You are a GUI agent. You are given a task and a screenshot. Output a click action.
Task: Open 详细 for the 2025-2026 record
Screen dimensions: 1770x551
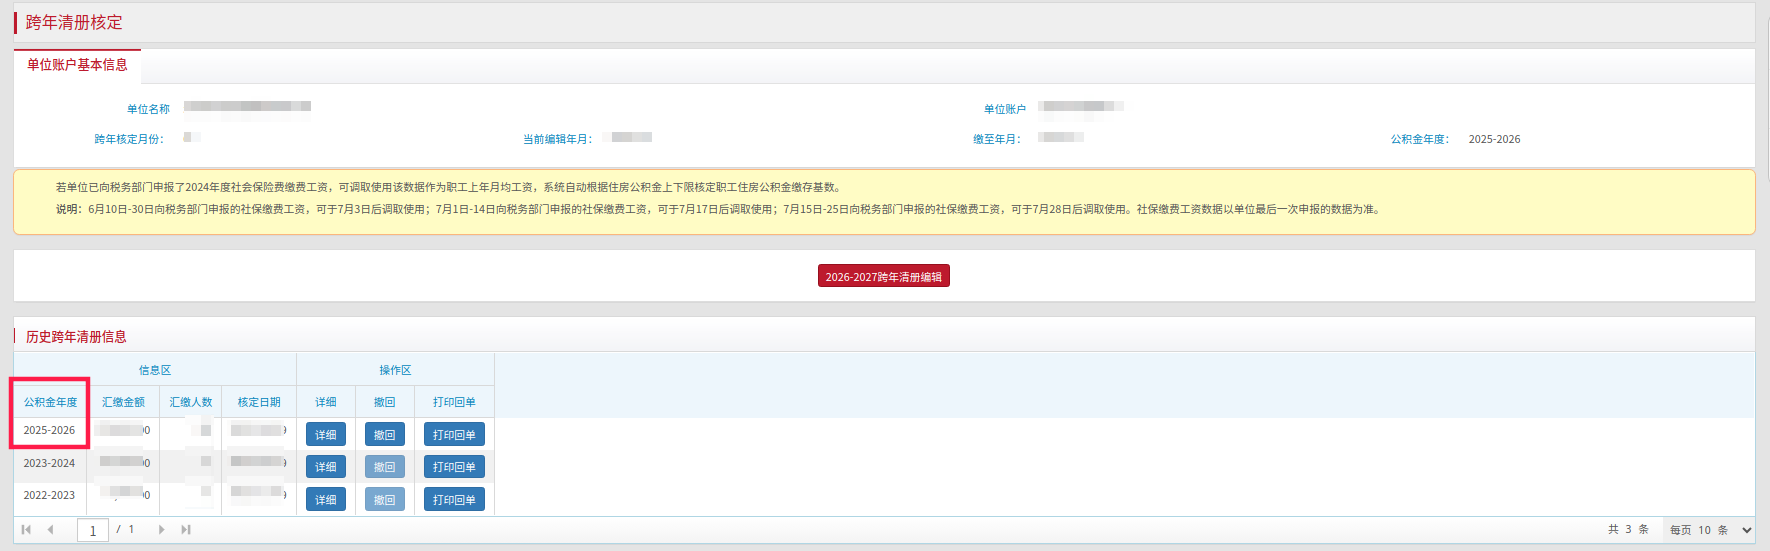[x=326, y=435]
